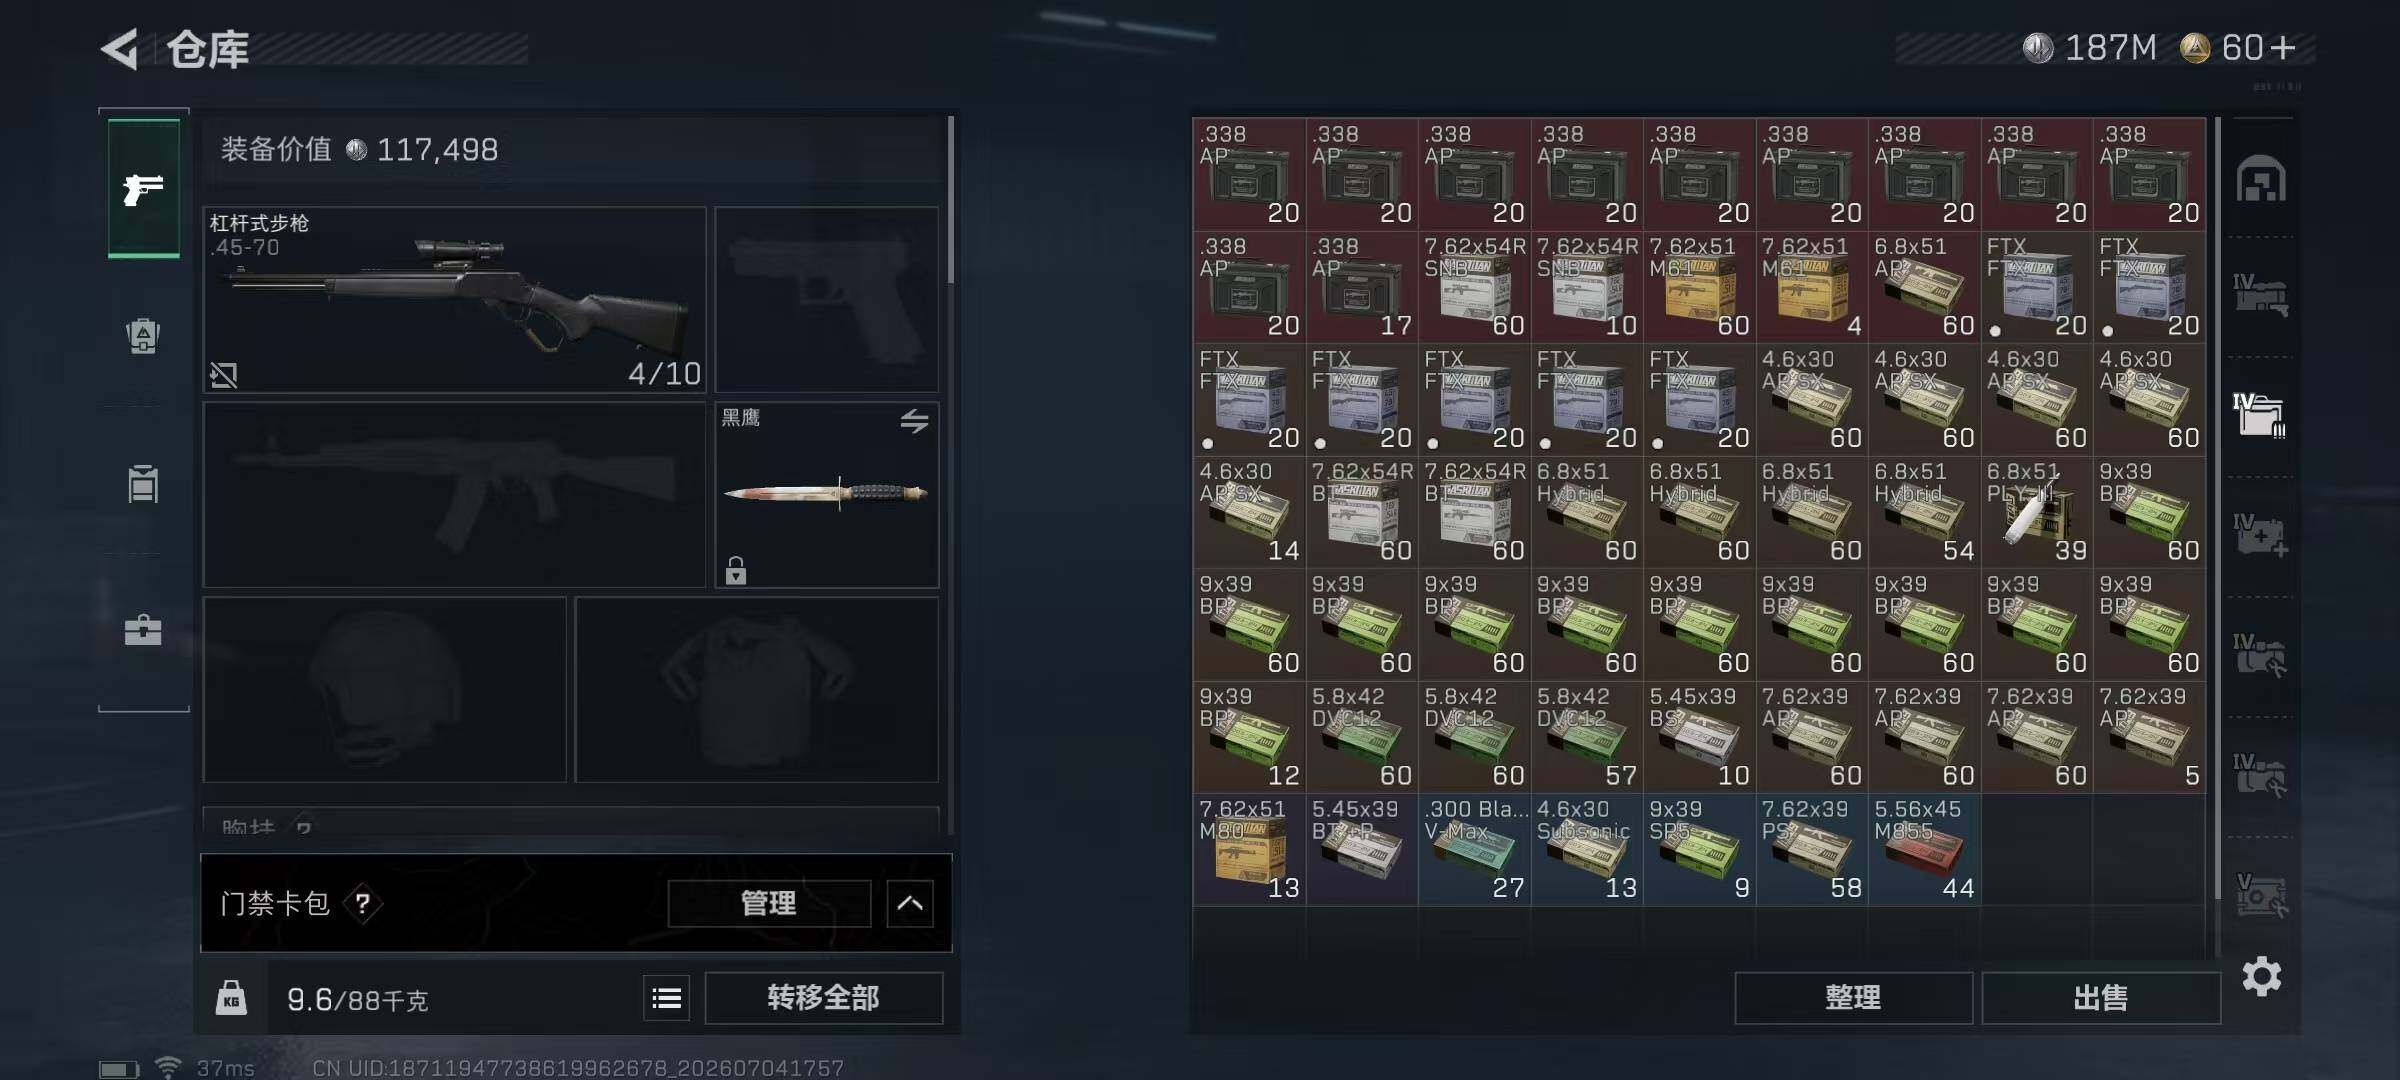Screen dimensions: 2400x1080
Task: Select the 6.8x51 PLY stack of 39
Action: pos(2037,511)
